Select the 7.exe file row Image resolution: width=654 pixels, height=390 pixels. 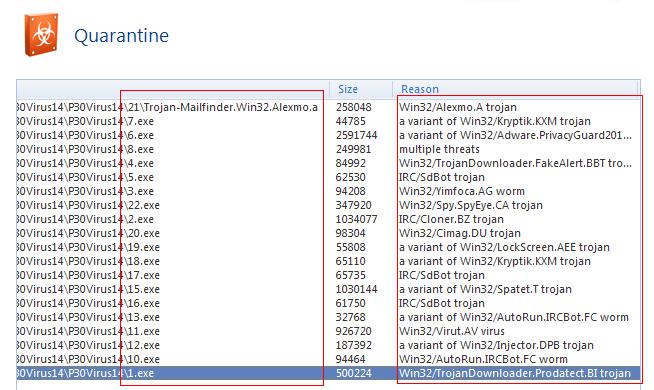(x=328, y=121)
